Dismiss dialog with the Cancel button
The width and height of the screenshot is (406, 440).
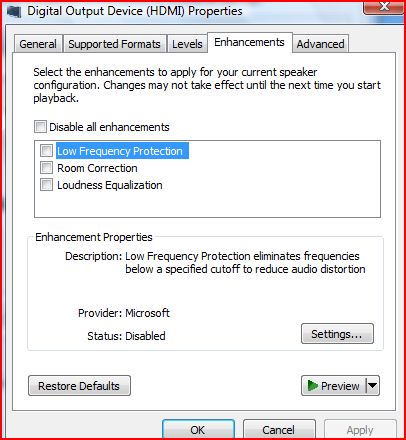pyautogui.click(x=279, y=429)
